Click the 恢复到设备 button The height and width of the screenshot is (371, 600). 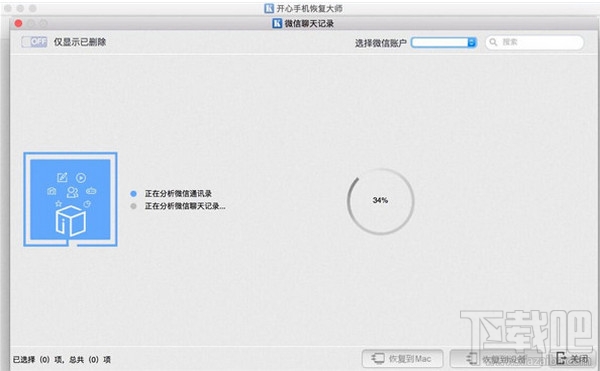[497, 358]
